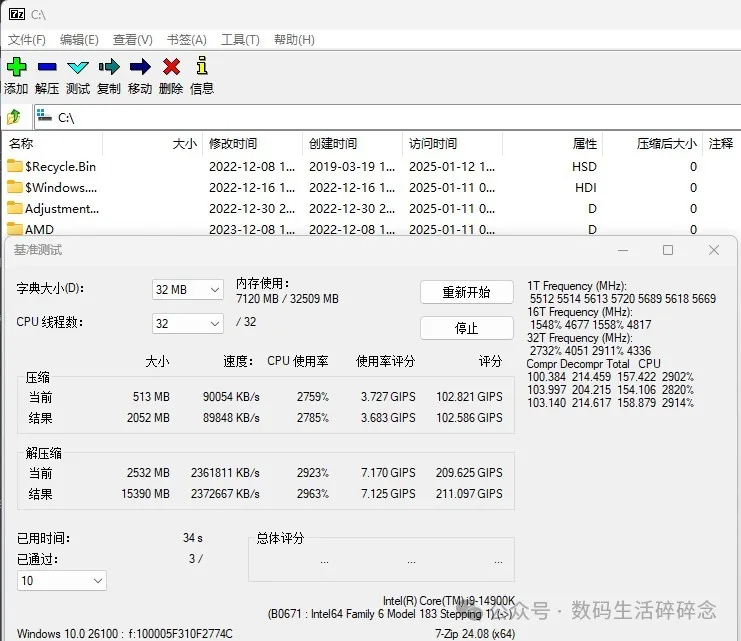Viewport: 741px width, 641px height.
Task: Click the C:\ address path field
Action: pos(388,117)
